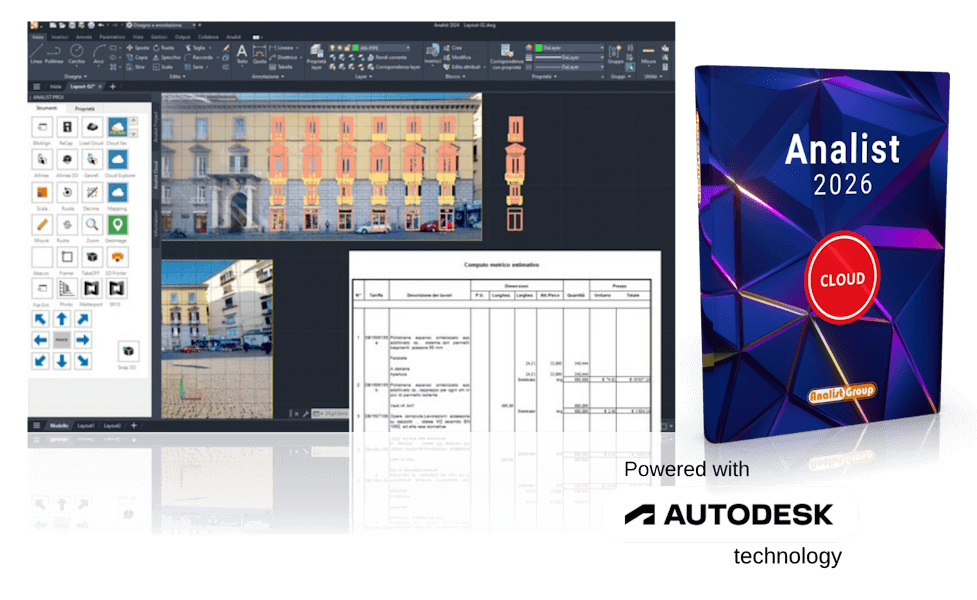Open the Parametrica ribbon tab
This screenshot has width=977, height=600.
[112, 37]
